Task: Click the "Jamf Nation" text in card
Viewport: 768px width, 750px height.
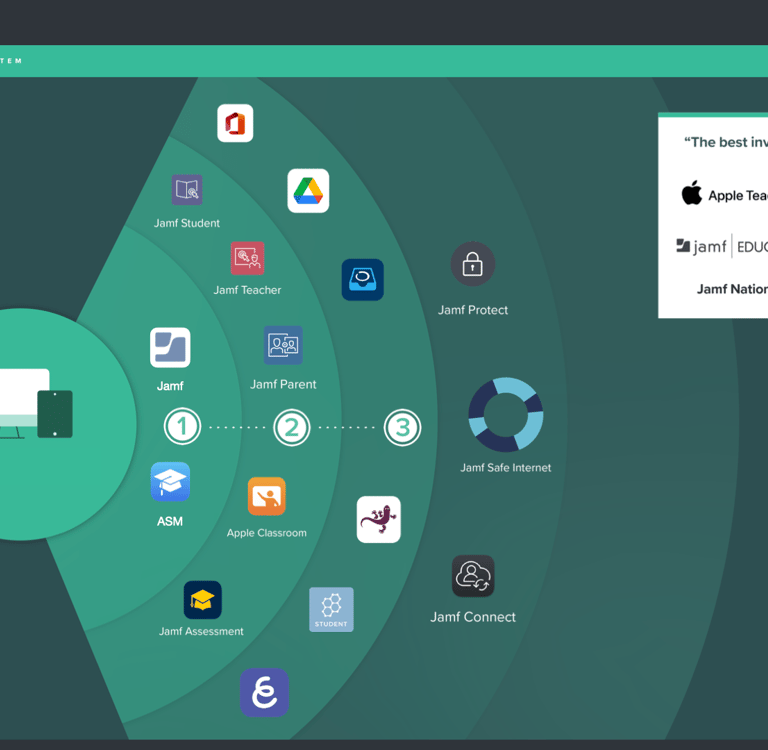Action: click(732, 289)
